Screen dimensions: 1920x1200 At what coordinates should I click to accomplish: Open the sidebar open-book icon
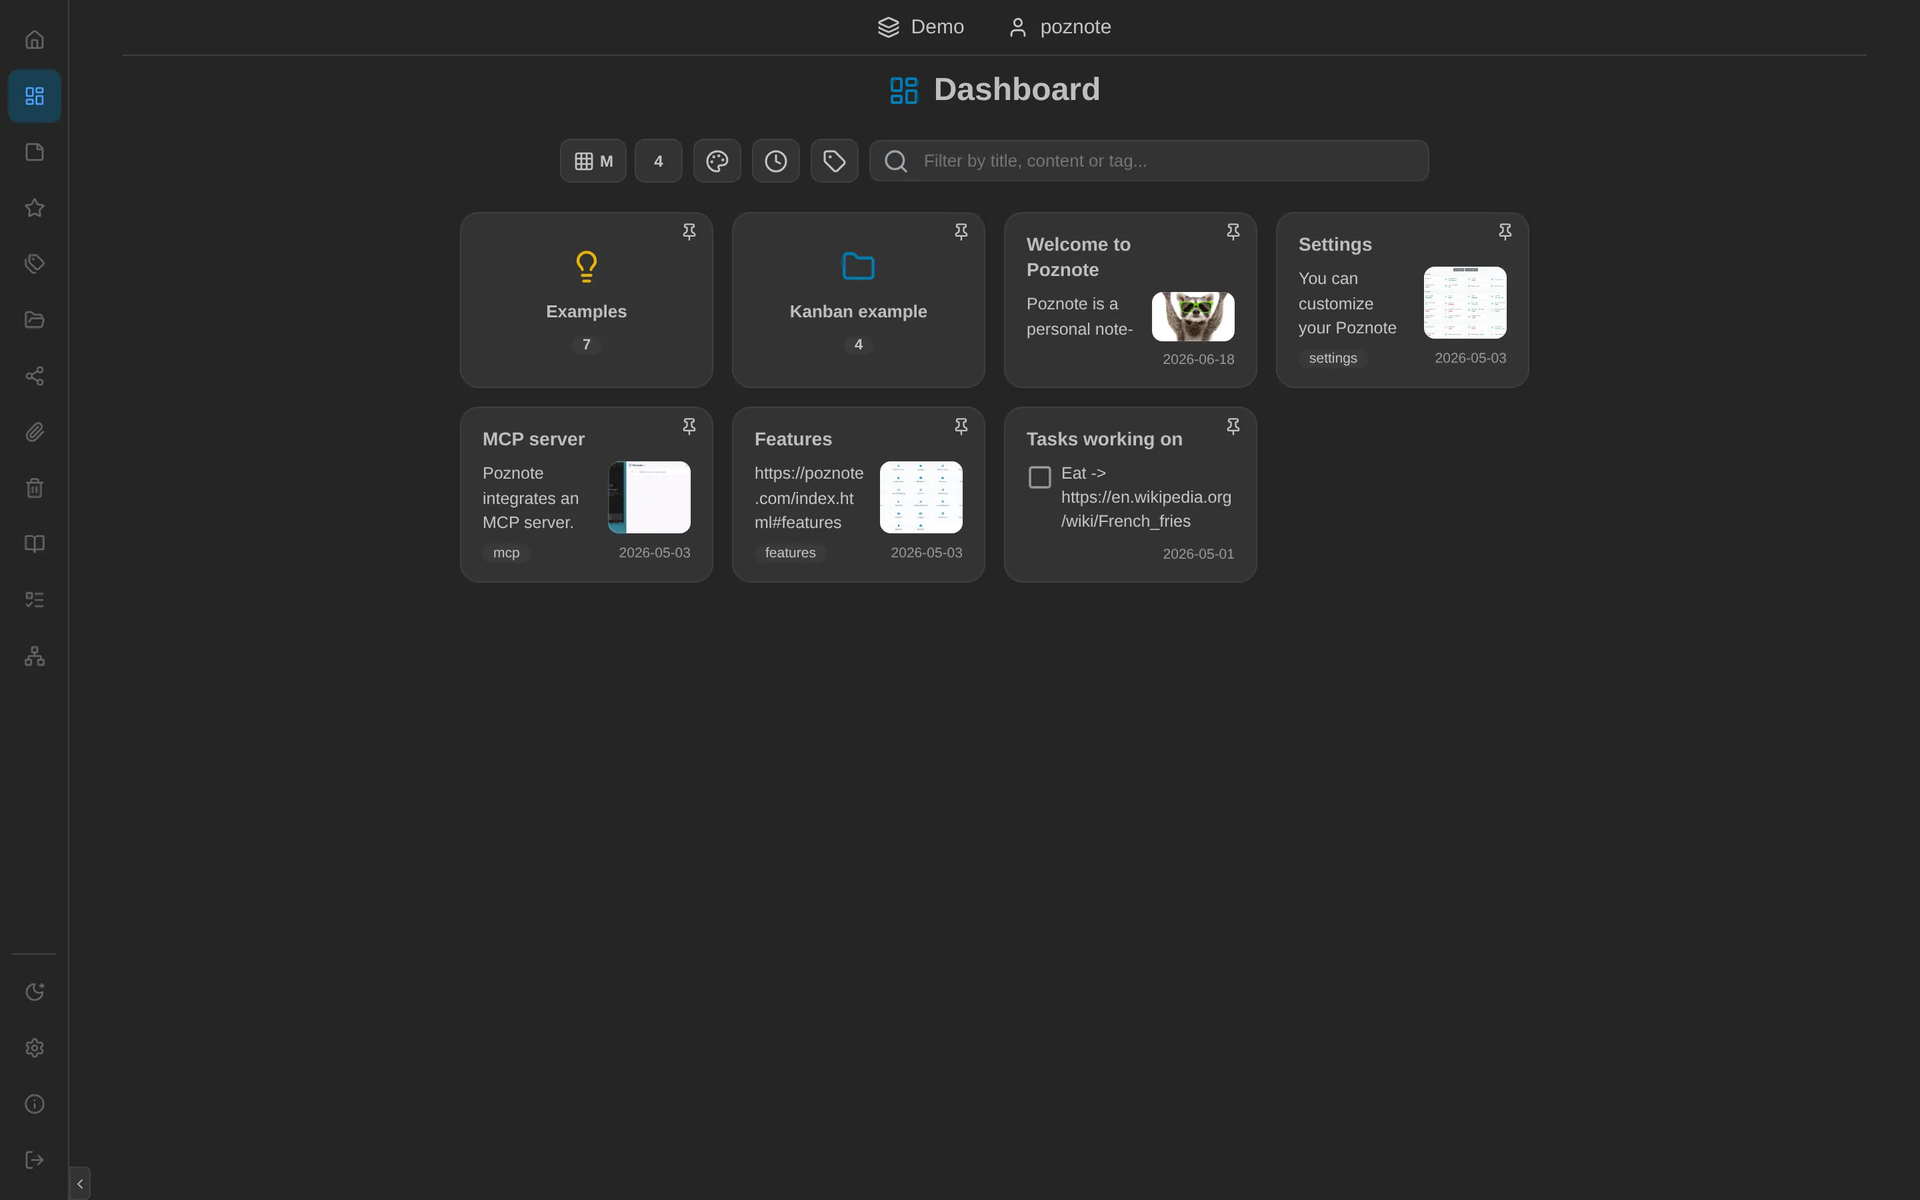[35, 544]
